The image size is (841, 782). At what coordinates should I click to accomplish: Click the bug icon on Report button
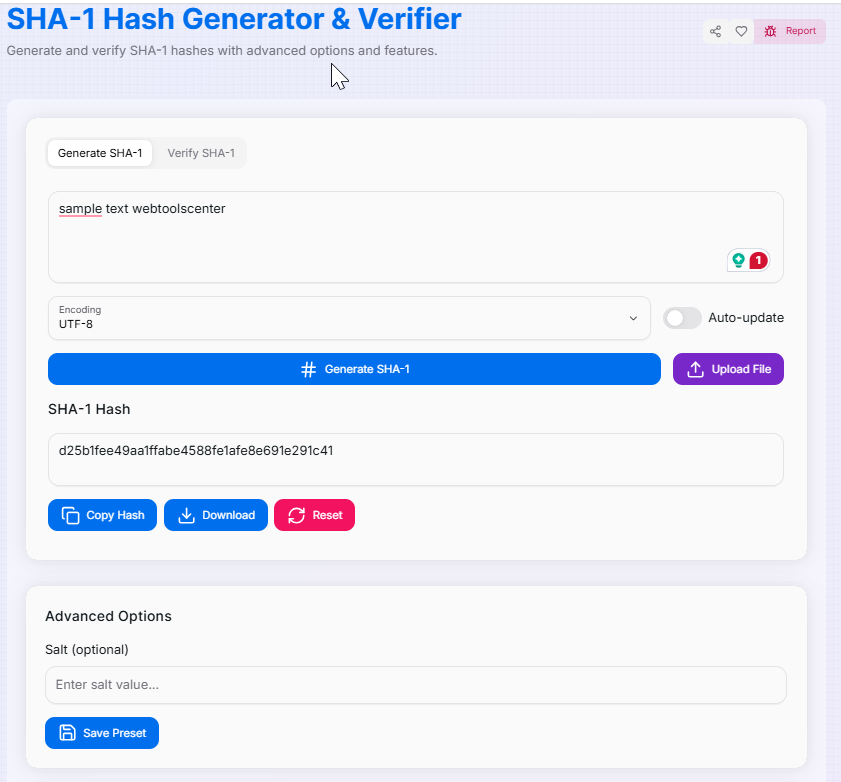point(769,31)
